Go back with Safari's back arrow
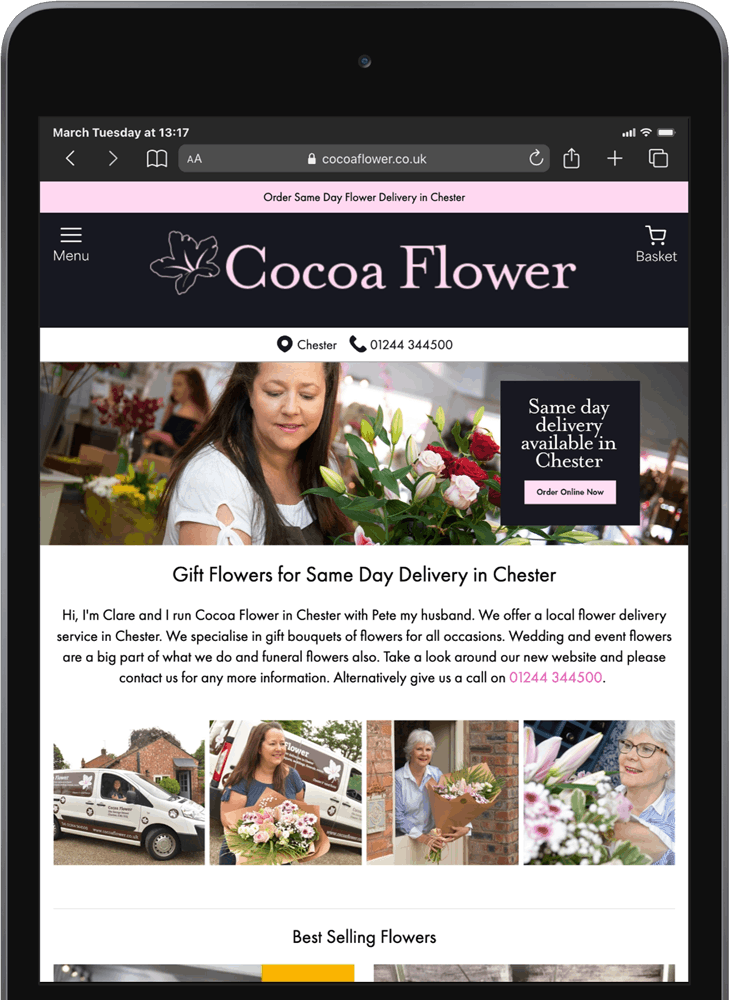729x1000 pixels. [x=70, y=158]
